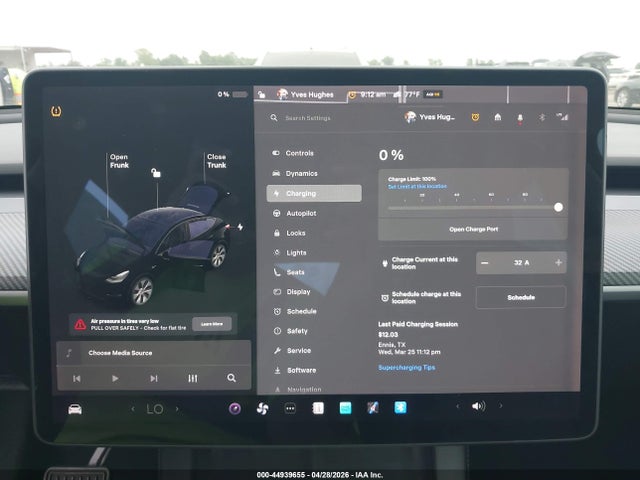Viewport: 640px width, 480px height.
Task: Open the three-dot app launcher
Action: (x=290, y=408)
